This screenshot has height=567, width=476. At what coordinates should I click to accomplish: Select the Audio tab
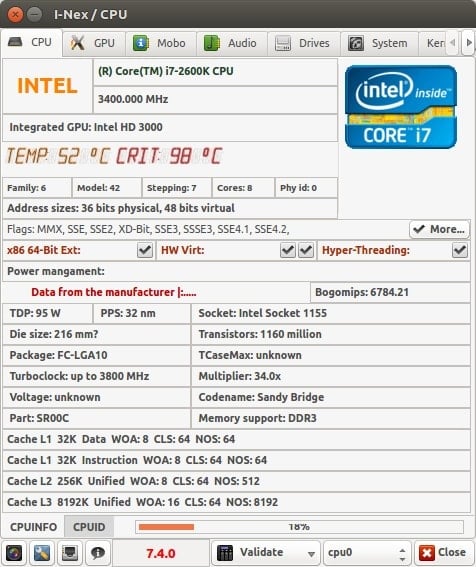[x=231, y=43]
